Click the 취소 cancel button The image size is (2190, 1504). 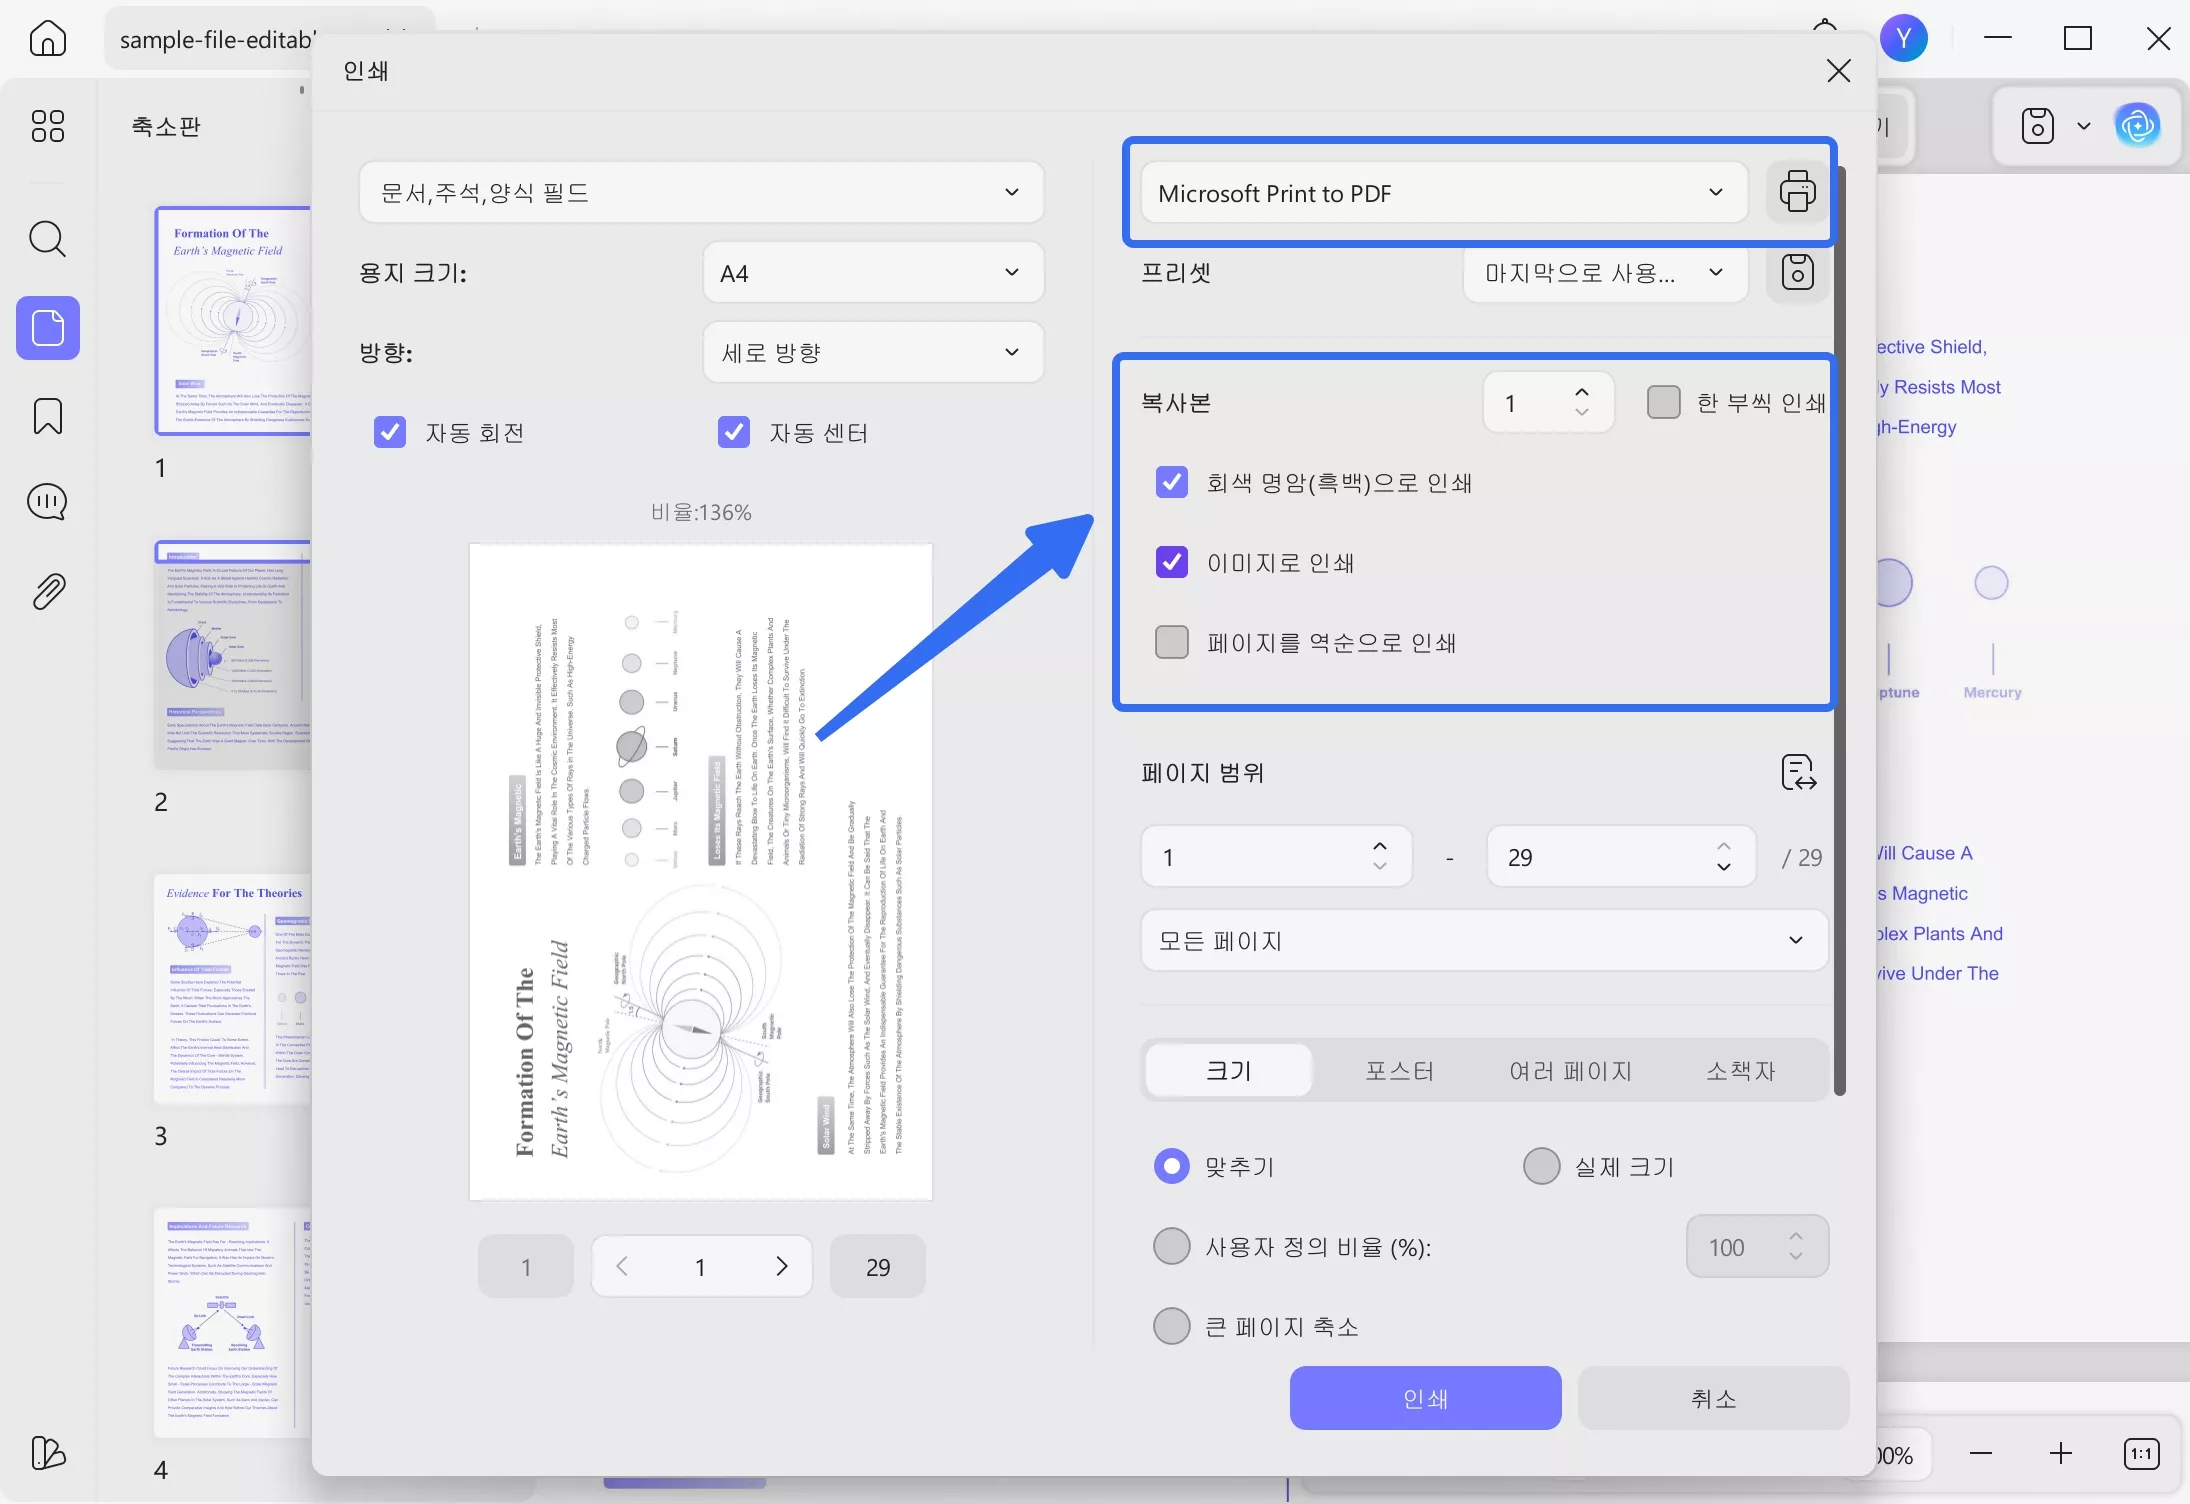1713,1398
